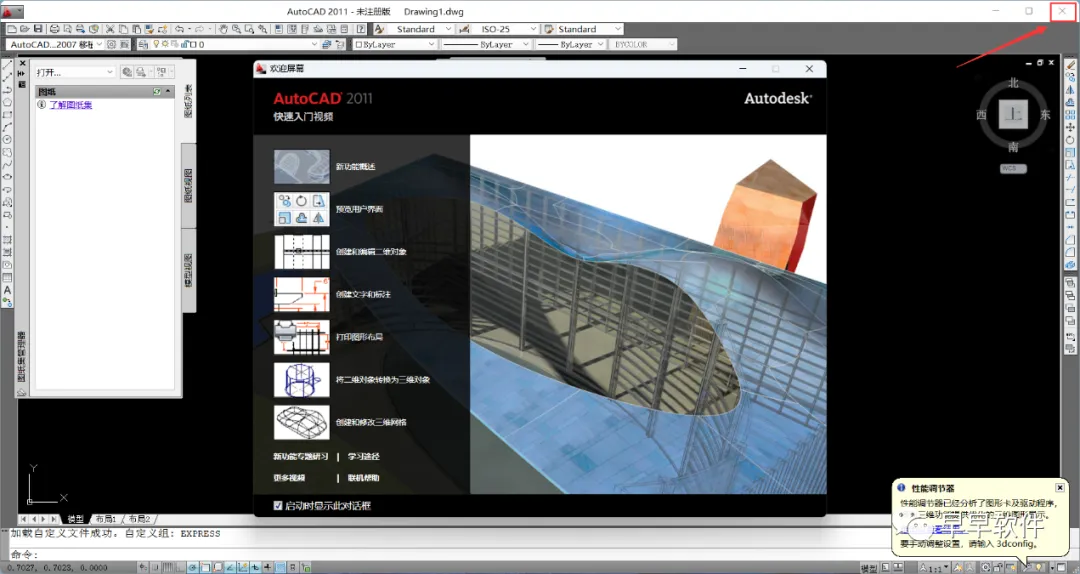Play the 创建和编辑二维对象 video thumbnail
The height and width of the screenshot is (574, 1080).
(302, 252)
